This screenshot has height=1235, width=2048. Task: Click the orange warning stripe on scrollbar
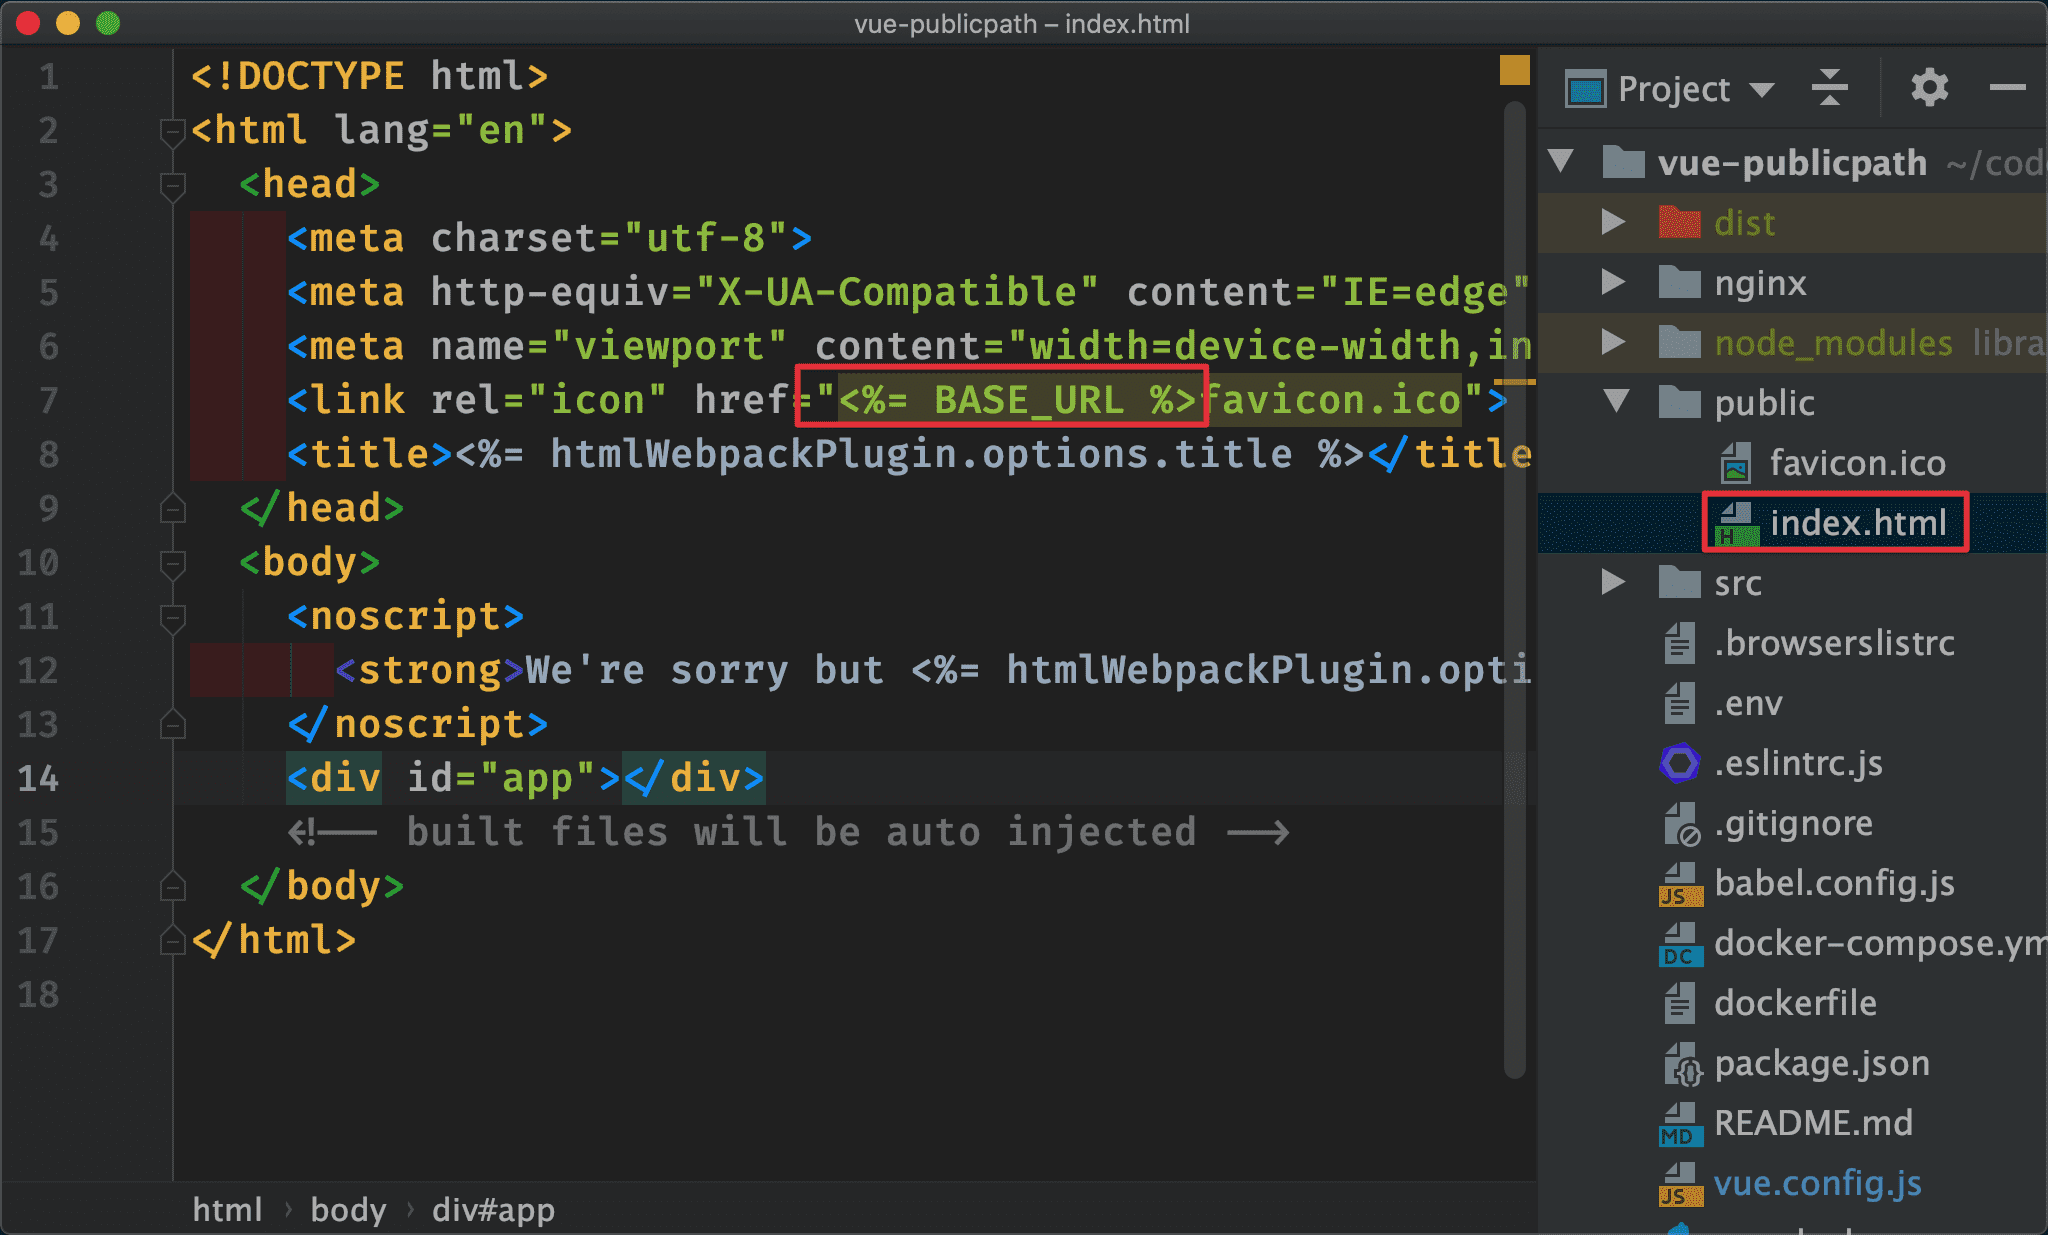coord(1514,382)
